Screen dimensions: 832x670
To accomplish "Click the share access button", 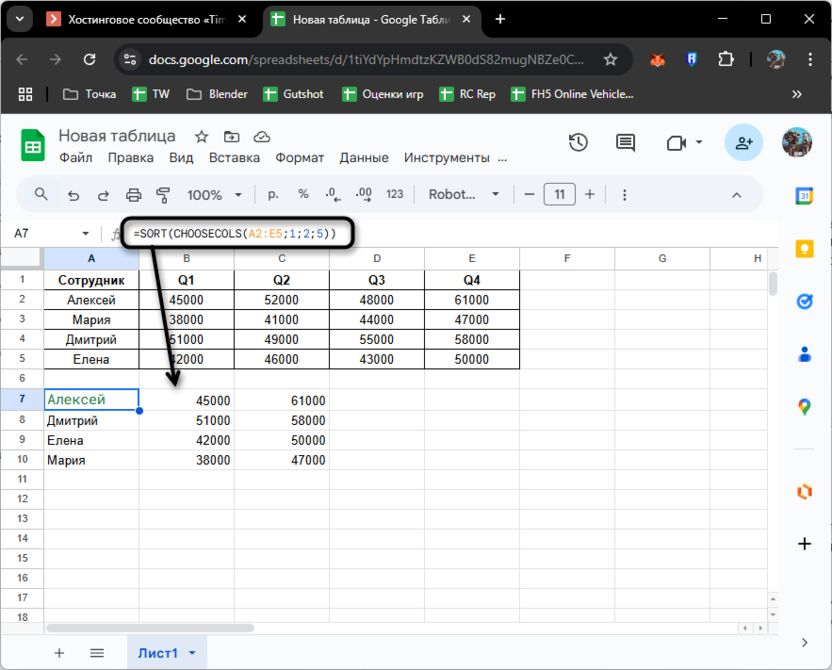I will point(743,143).
